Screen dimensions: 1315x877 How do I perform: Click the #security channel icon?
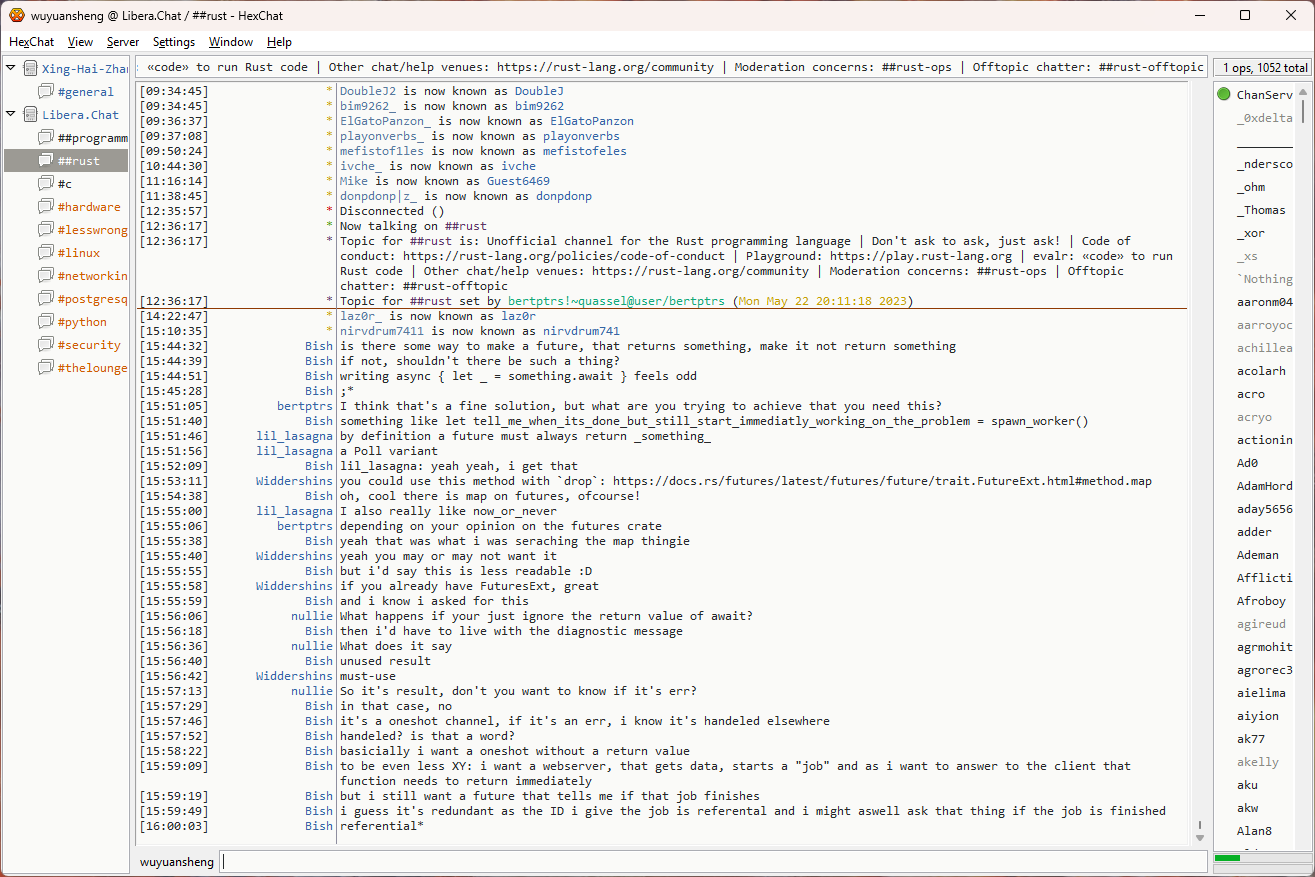click(46, 345)
